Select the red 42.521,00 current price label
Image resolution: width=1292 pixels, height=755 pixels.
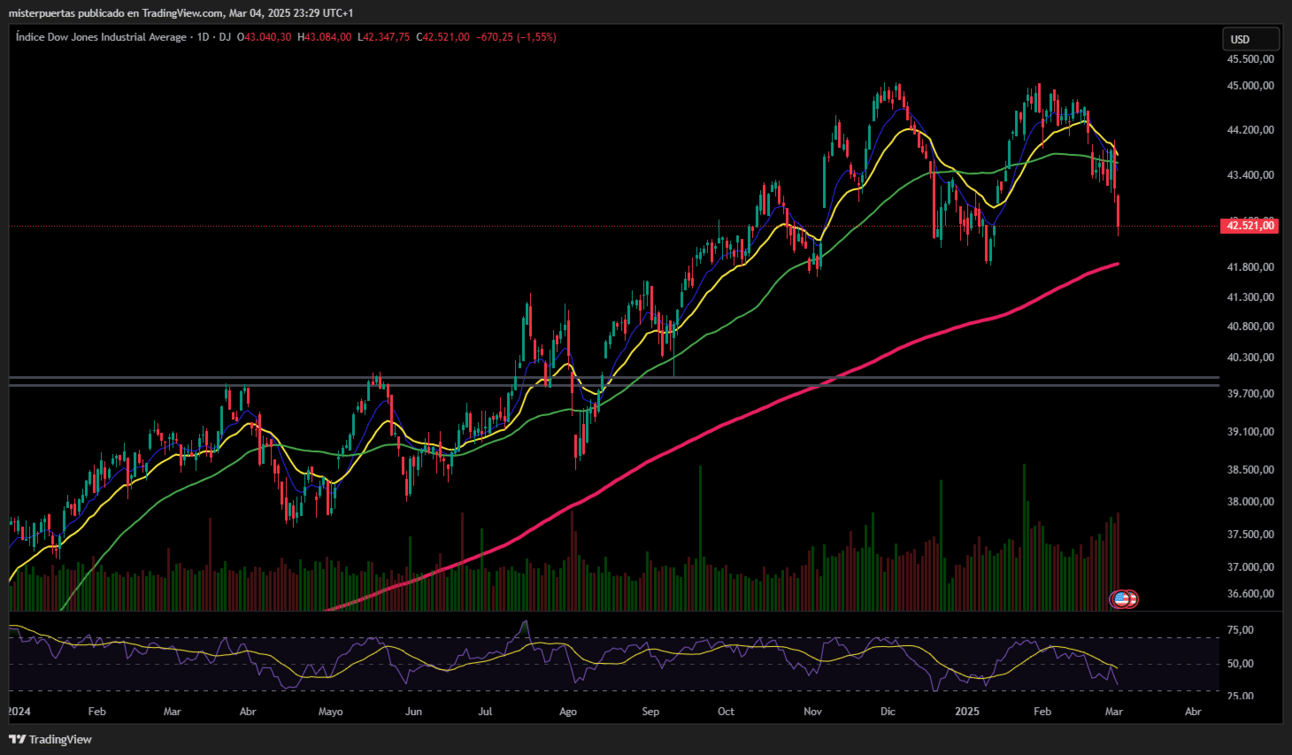tap(1251, 226)
